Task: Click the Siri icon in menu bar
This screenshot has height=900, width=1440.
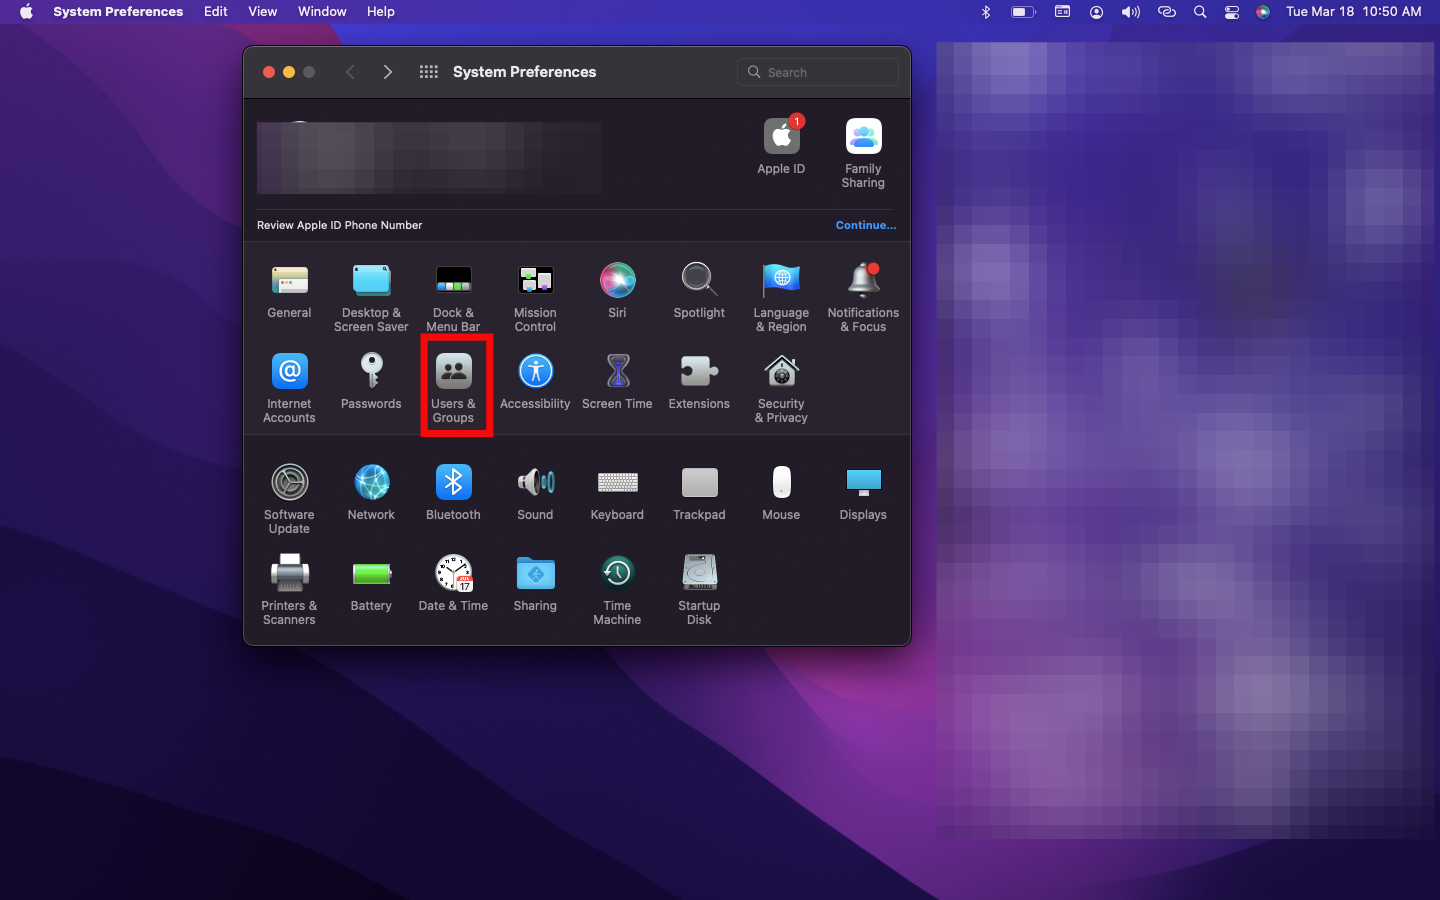Action: pyautogui.click(x=1263, y=12)
